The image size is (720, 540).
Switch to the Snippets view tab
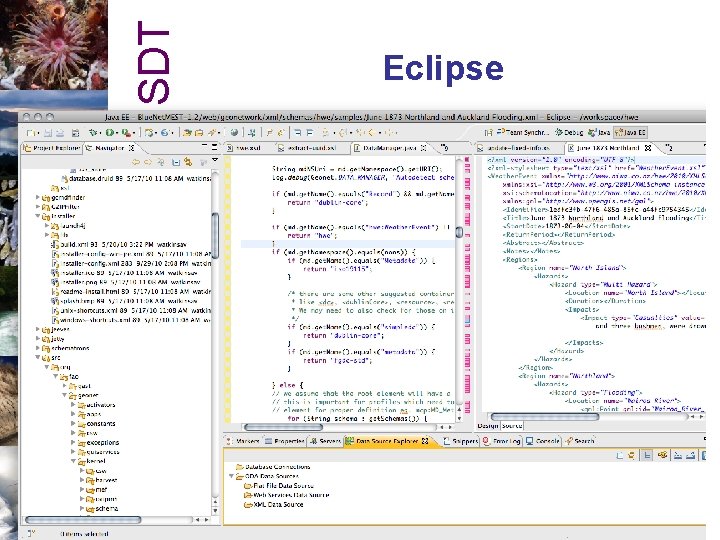(461, 441)
